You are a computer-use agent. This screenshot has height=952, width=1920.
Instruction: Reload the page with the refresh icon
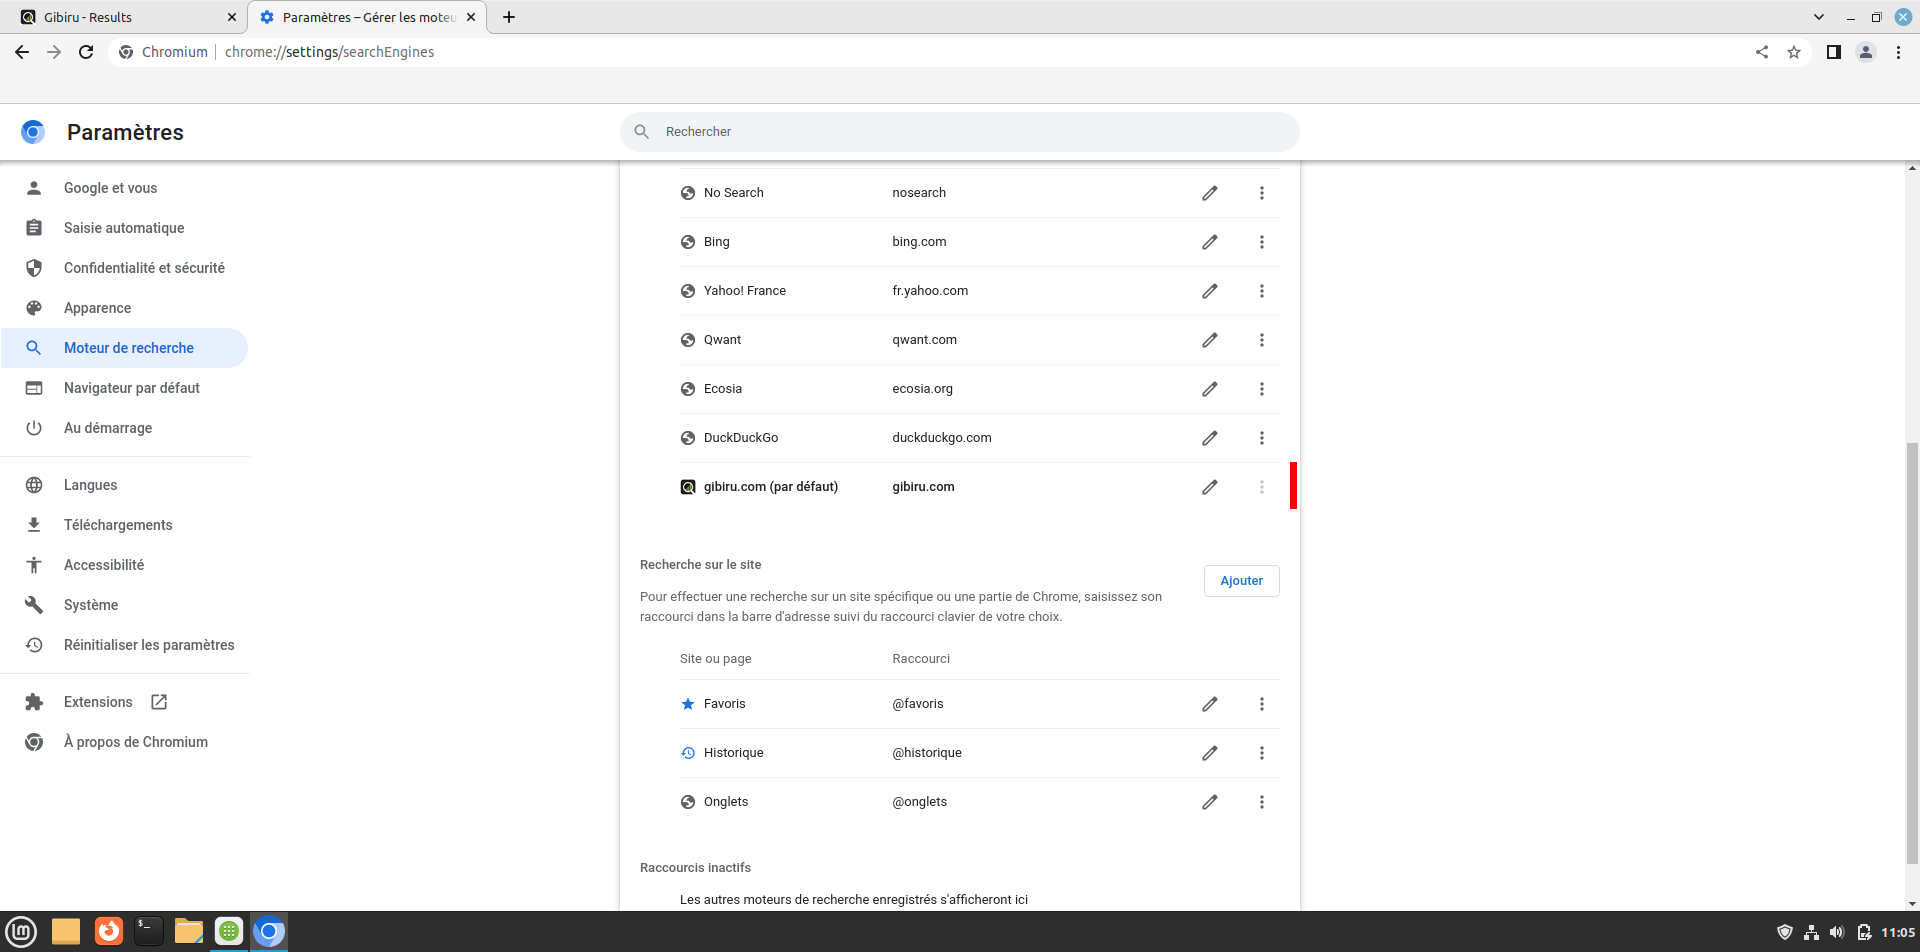86,52
